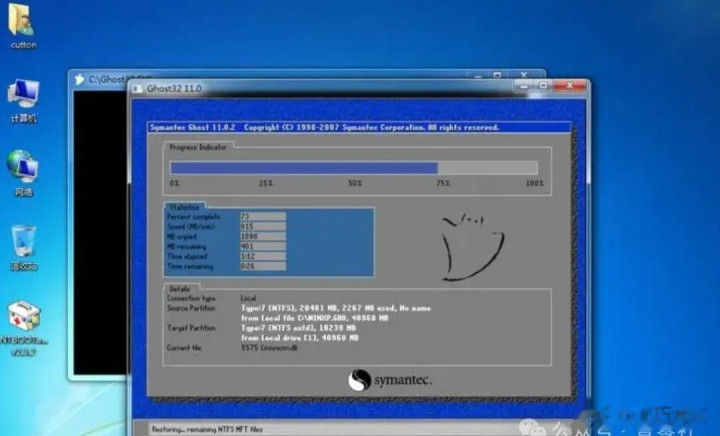Viewport: 720px width, 436px height.
Task: Click the Ghost32 11.0 title text
Action: tap(174, 89)
